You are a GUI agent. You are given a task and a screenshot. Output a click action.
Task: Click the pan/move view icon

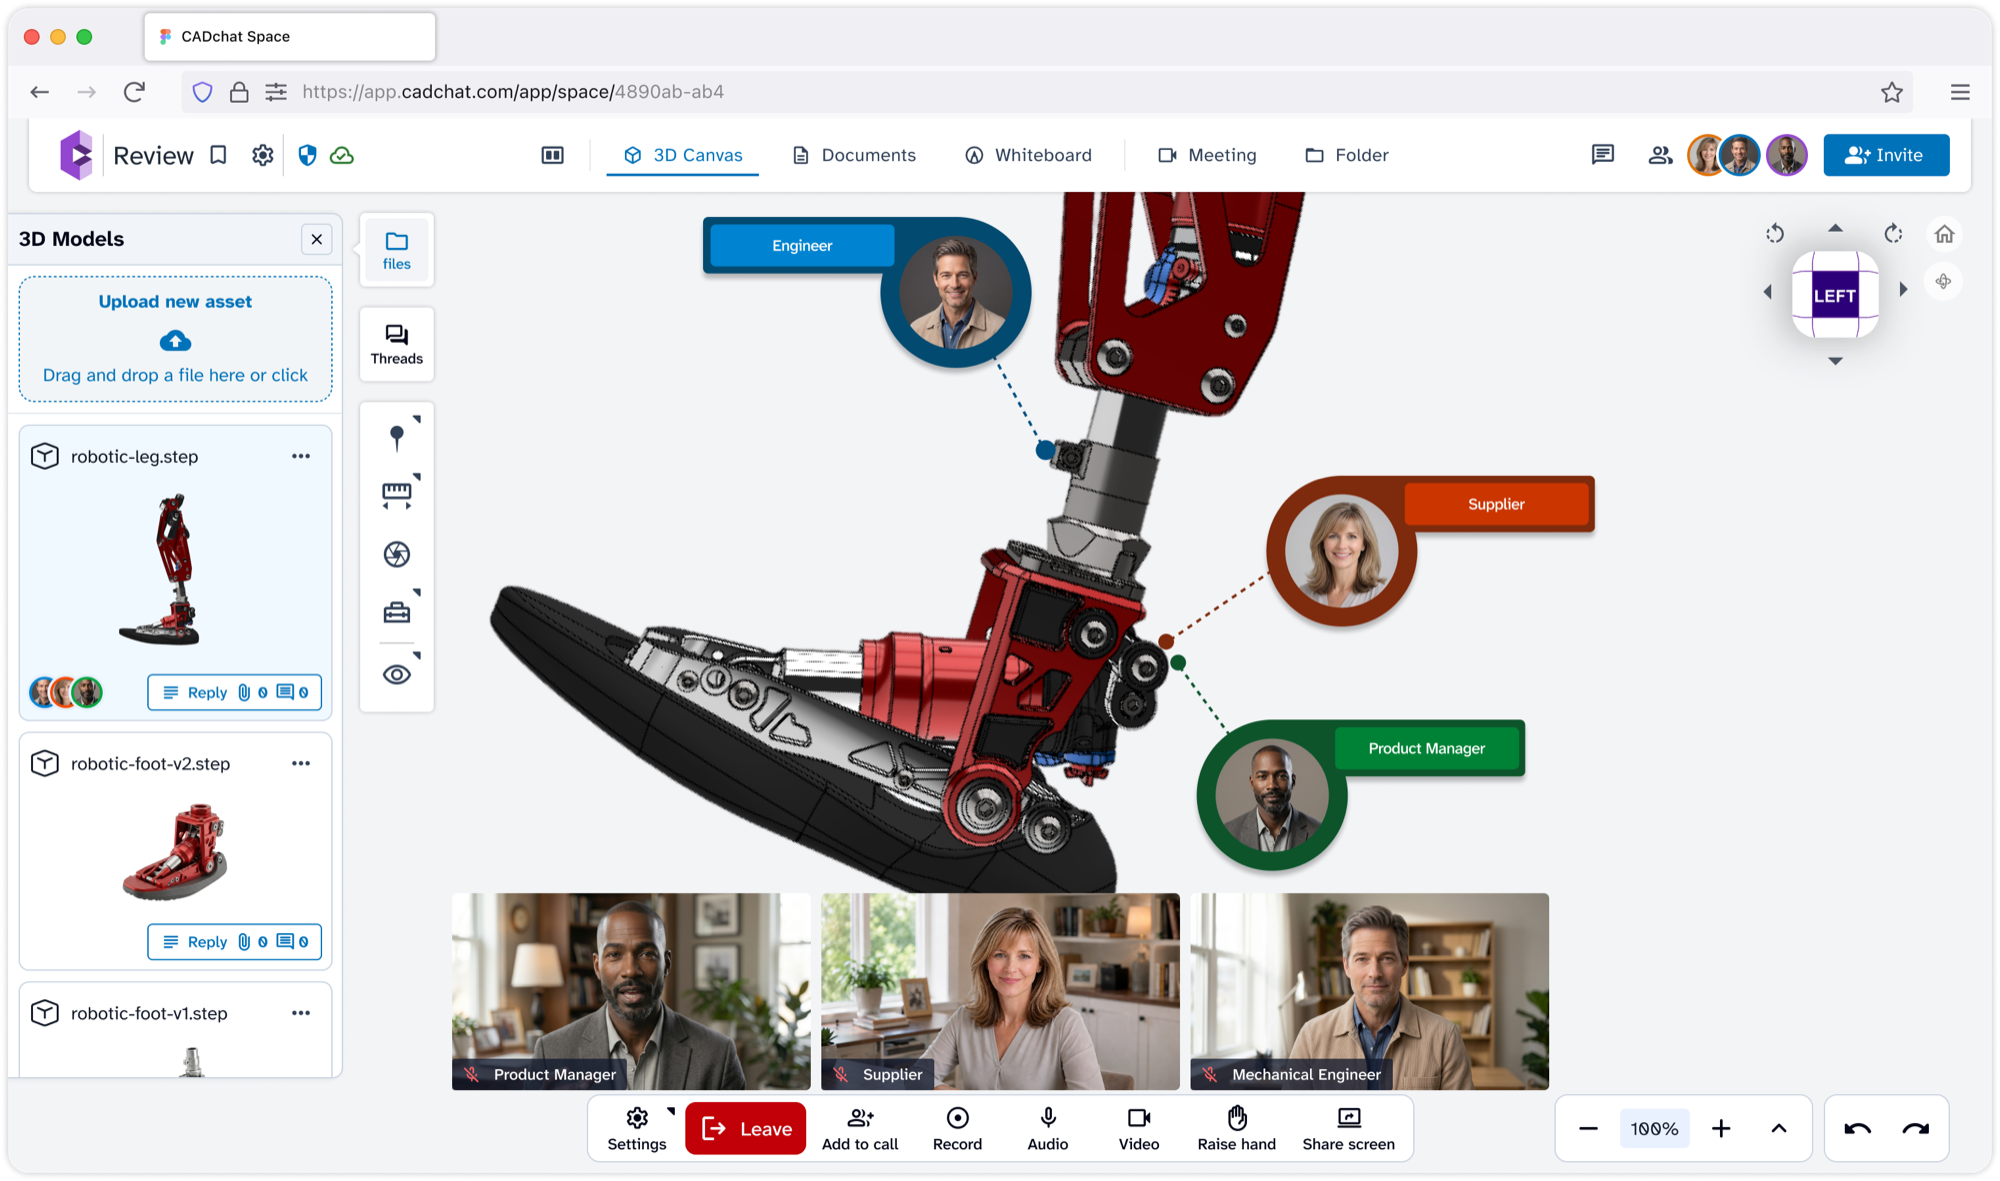coord(1943,282)
